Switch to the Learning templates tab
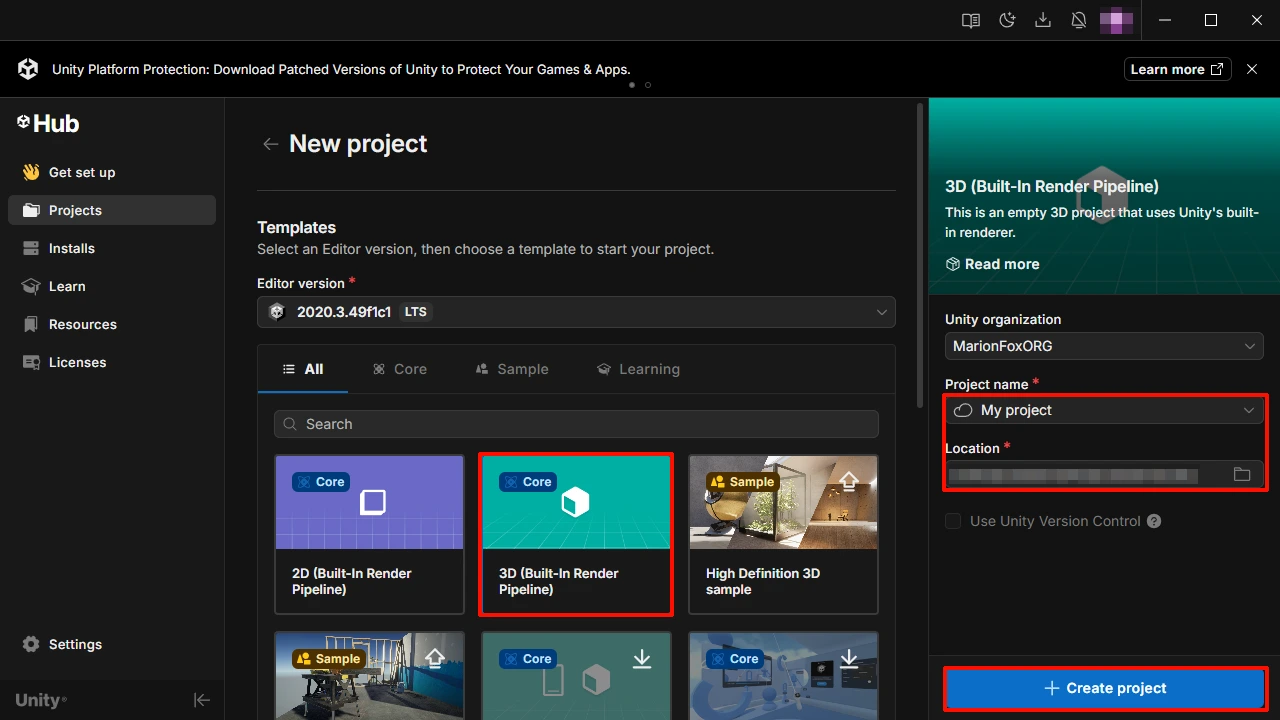 click(x=638, y=369)
